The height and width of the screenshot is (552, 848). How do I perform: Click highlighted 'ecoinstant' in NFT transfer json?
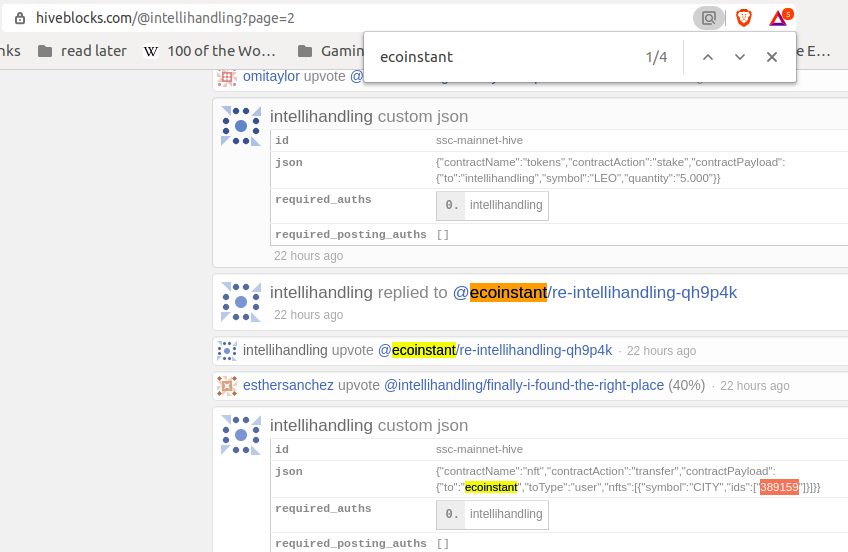pyautogui.click(x=491, y=487)
